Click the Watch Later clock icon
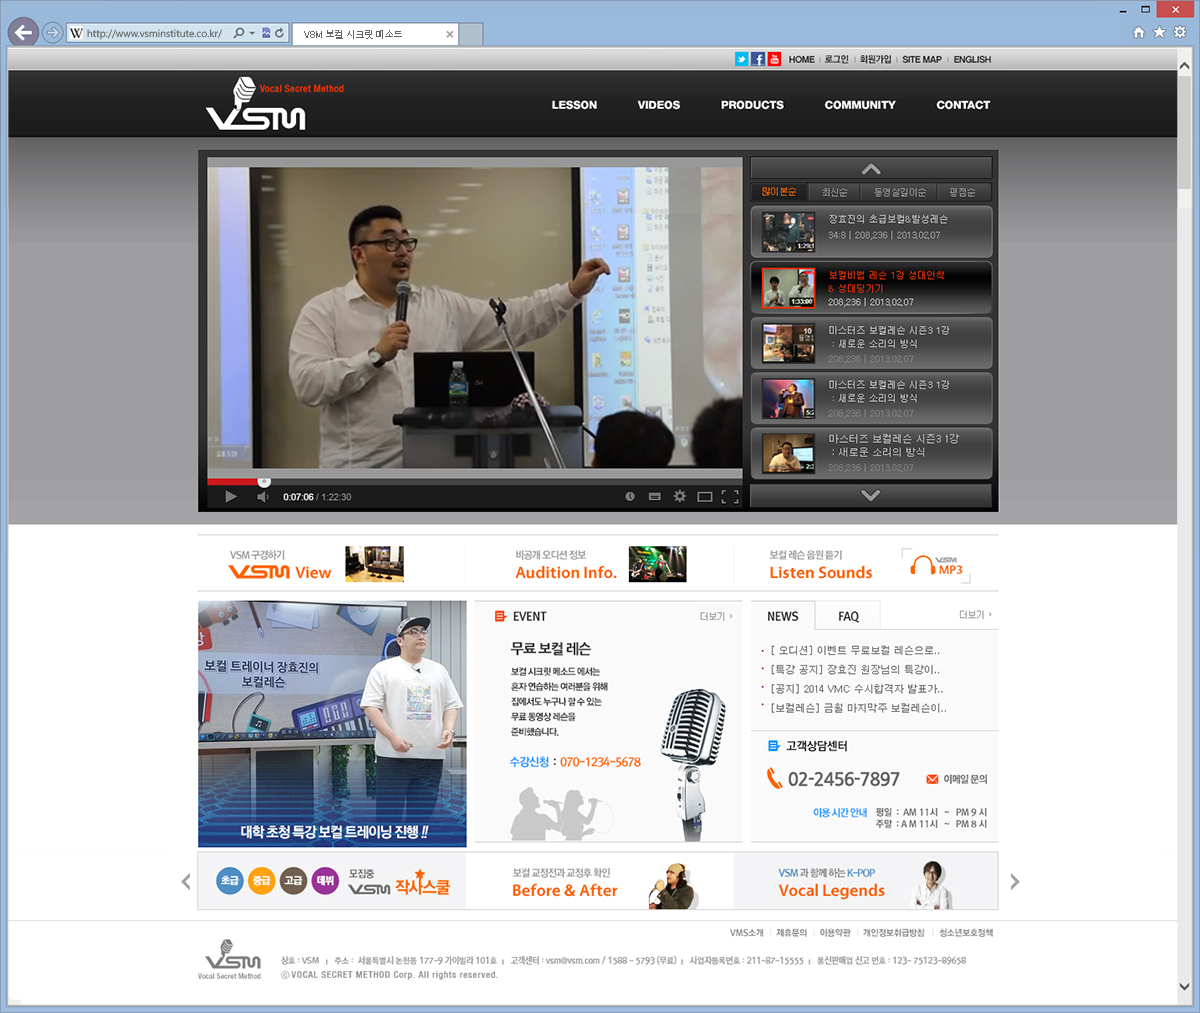The height and width of the screenshot is (1013, 1200). 630,497
